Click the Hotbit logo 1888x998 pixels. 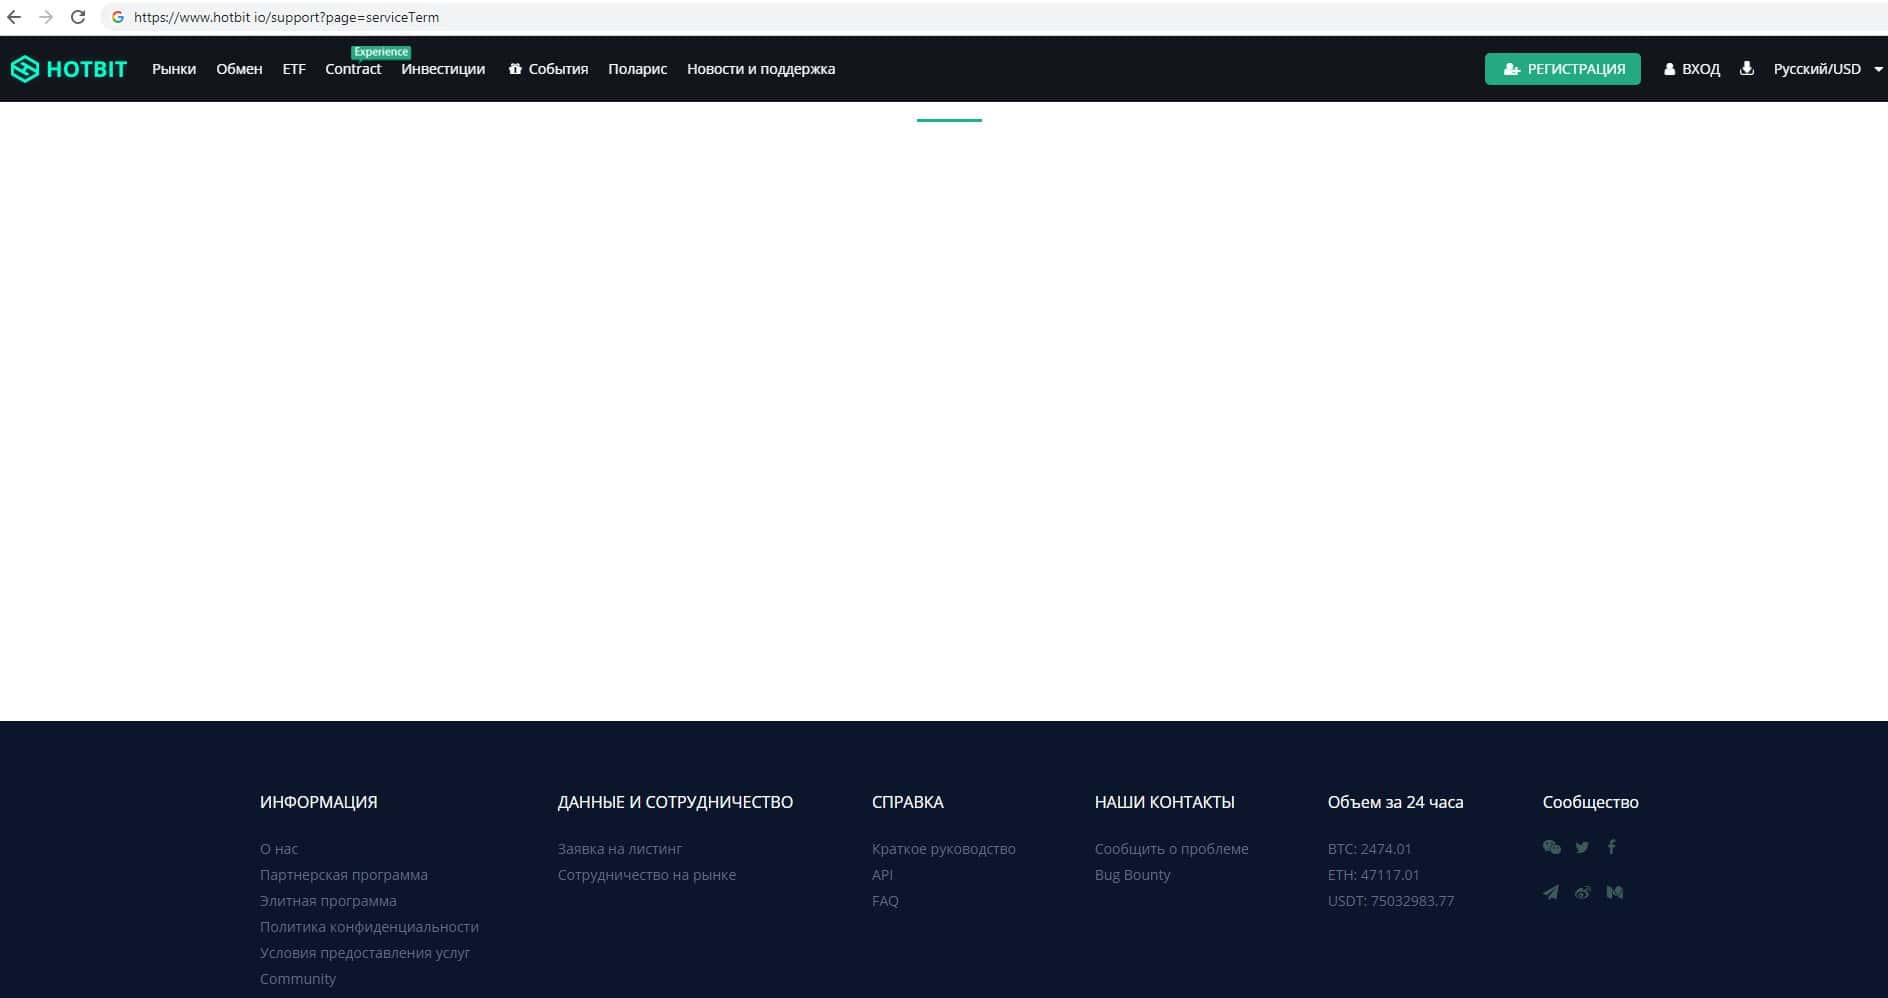[69, 69]
